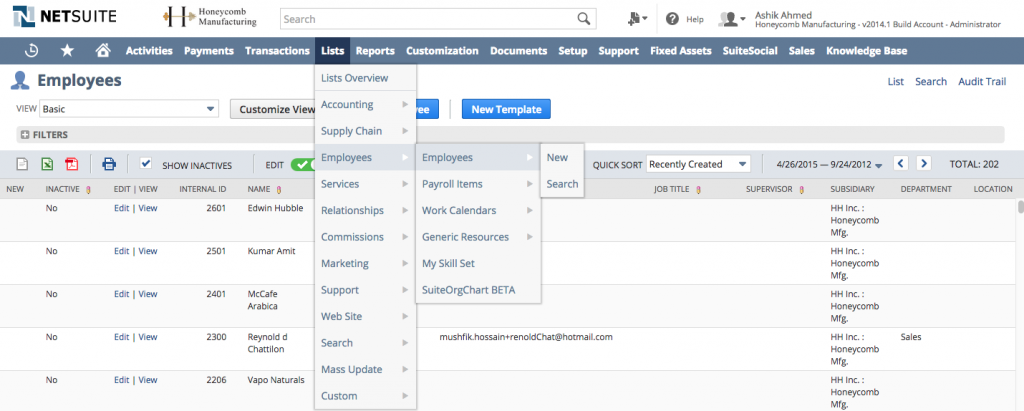Go to the Home house icon
The height and width of the screenshot is (411, 1024).
[x=103, y=50]
